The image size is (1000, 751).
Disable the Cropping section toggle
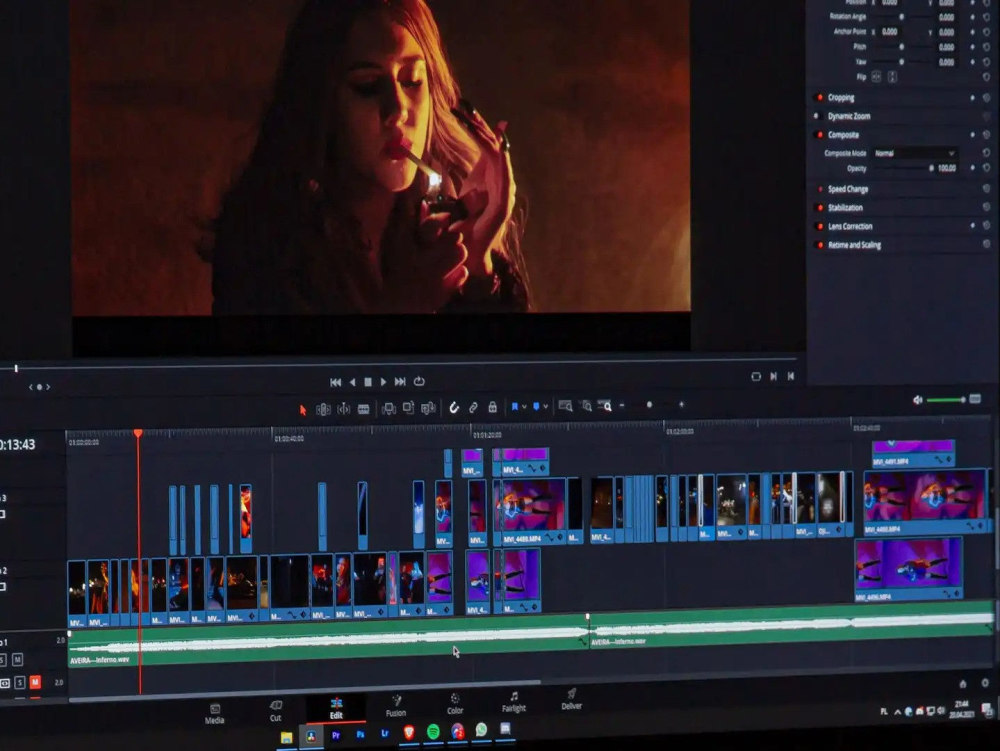[x=820, y=98]
